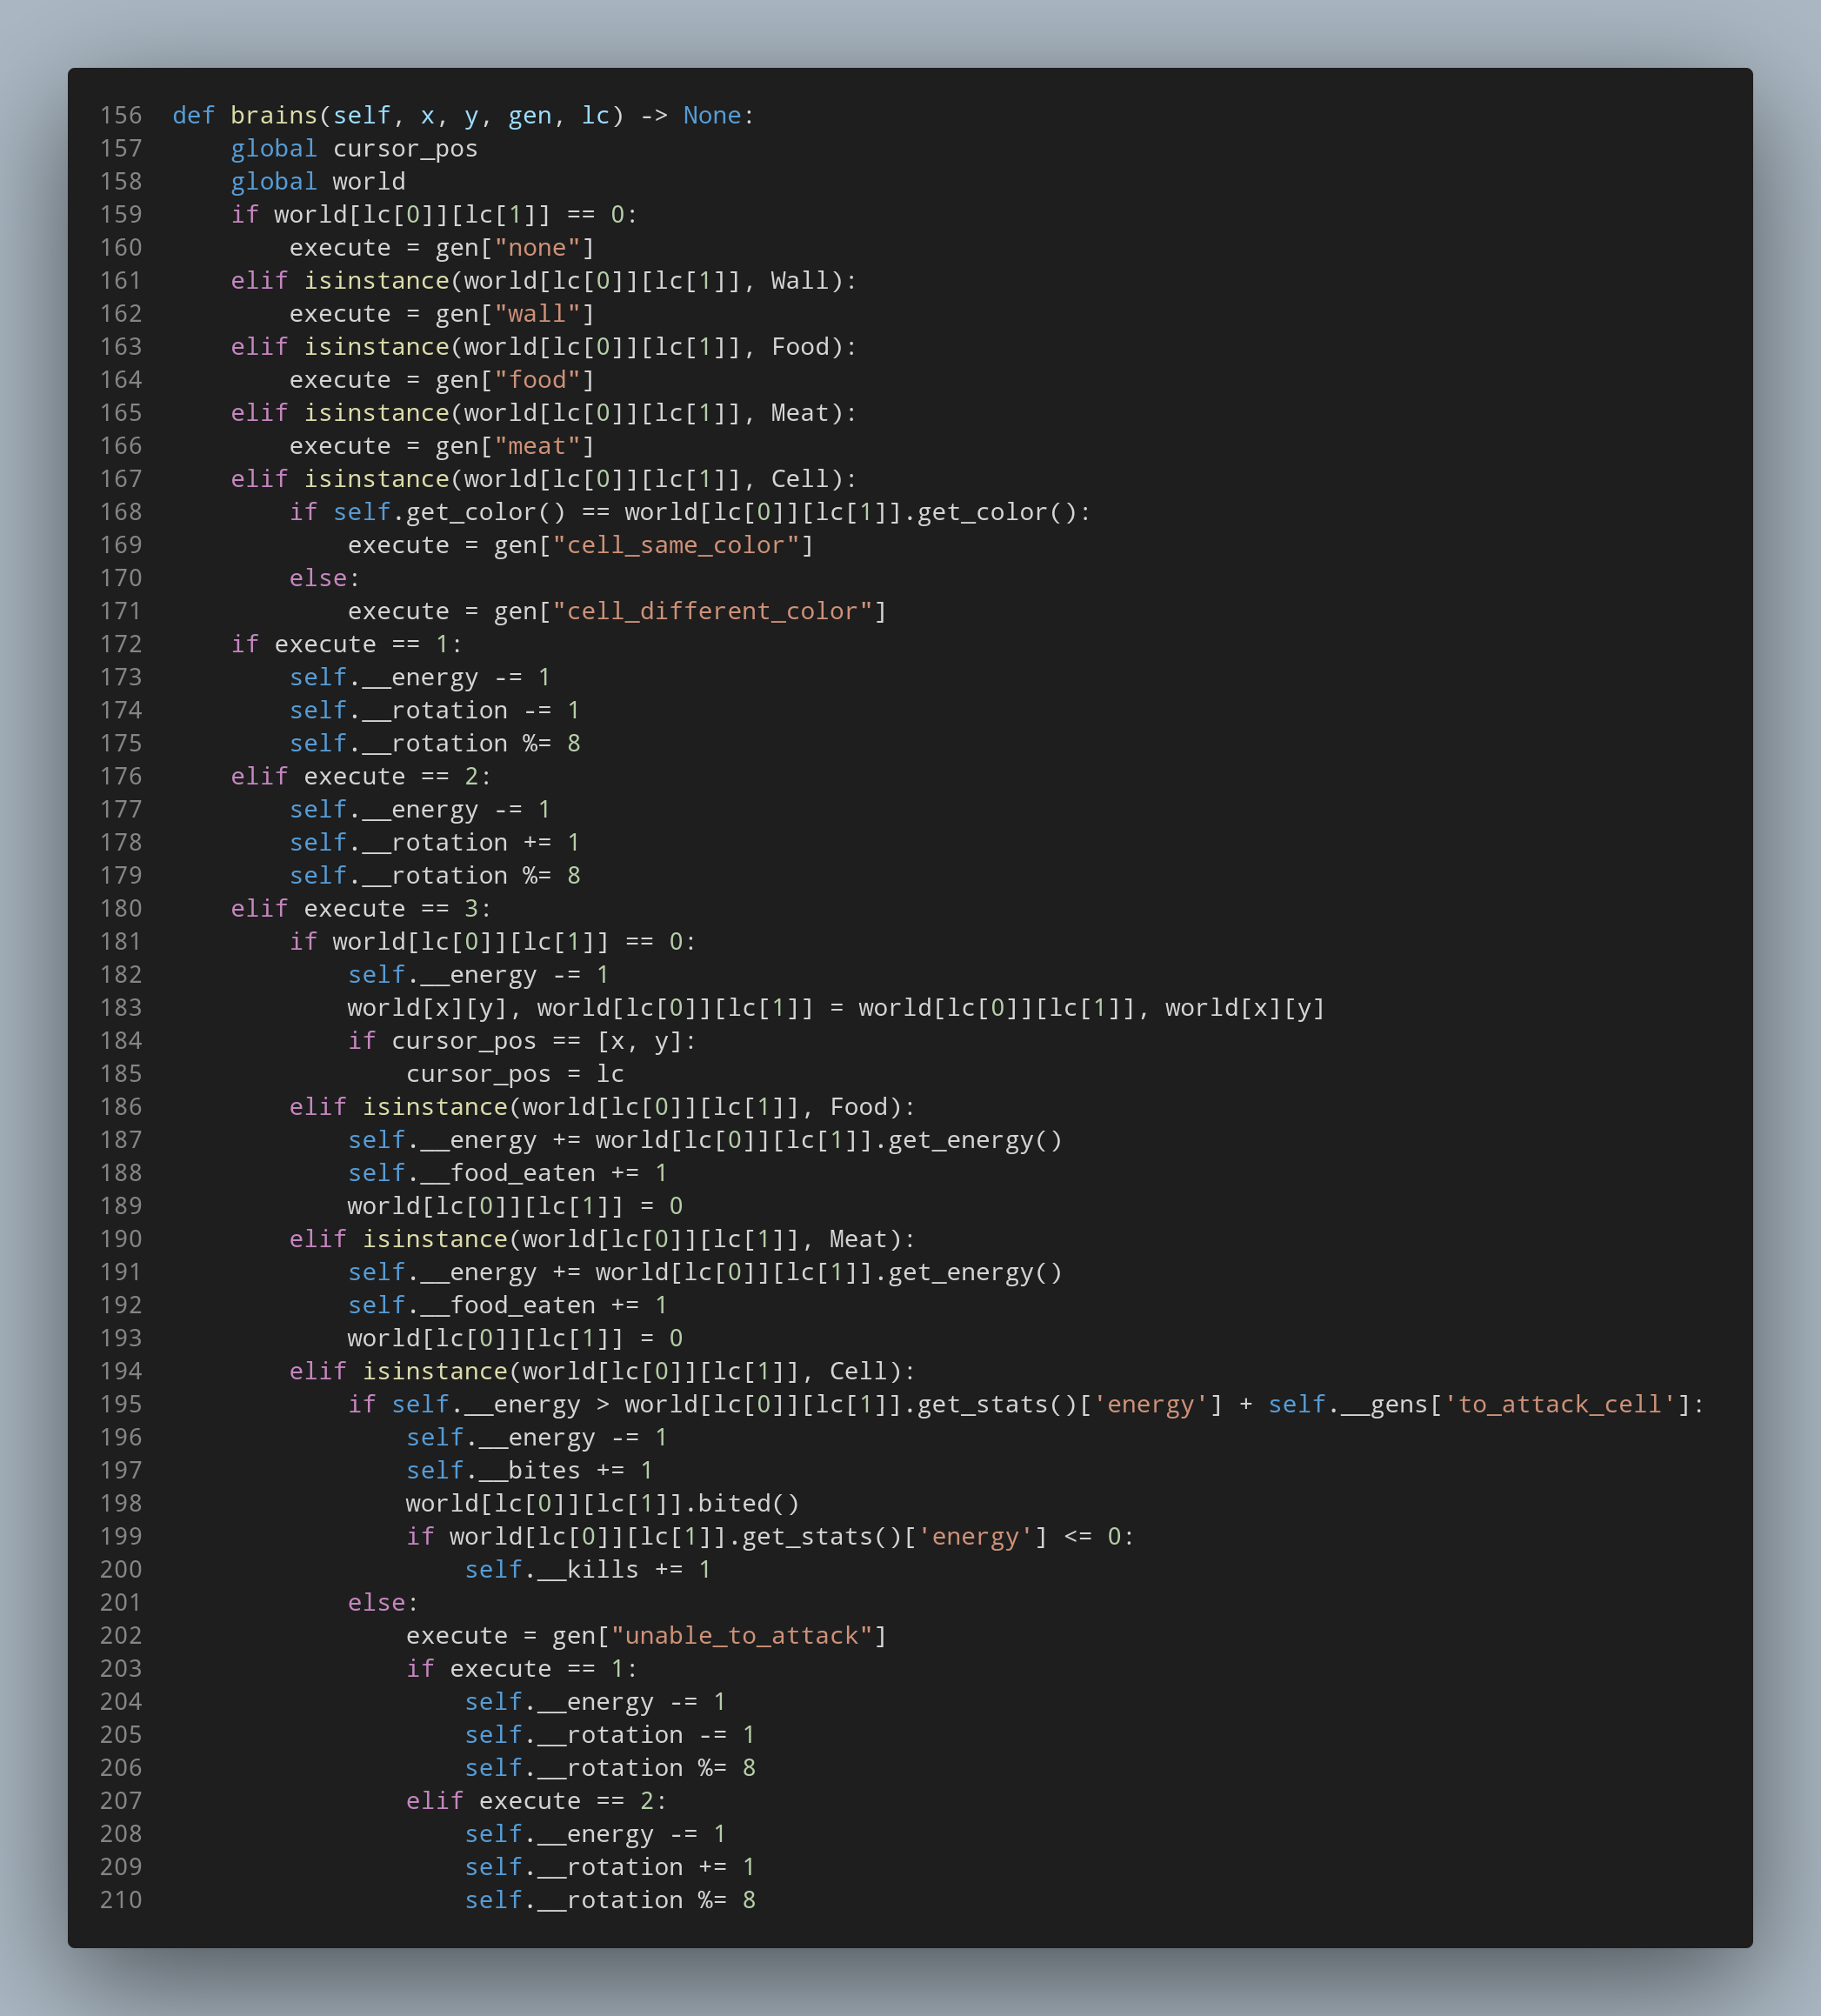This screenshot has width=1821, height=2016.
Task: Click the string "meat" on line 166
Action: 538,446
